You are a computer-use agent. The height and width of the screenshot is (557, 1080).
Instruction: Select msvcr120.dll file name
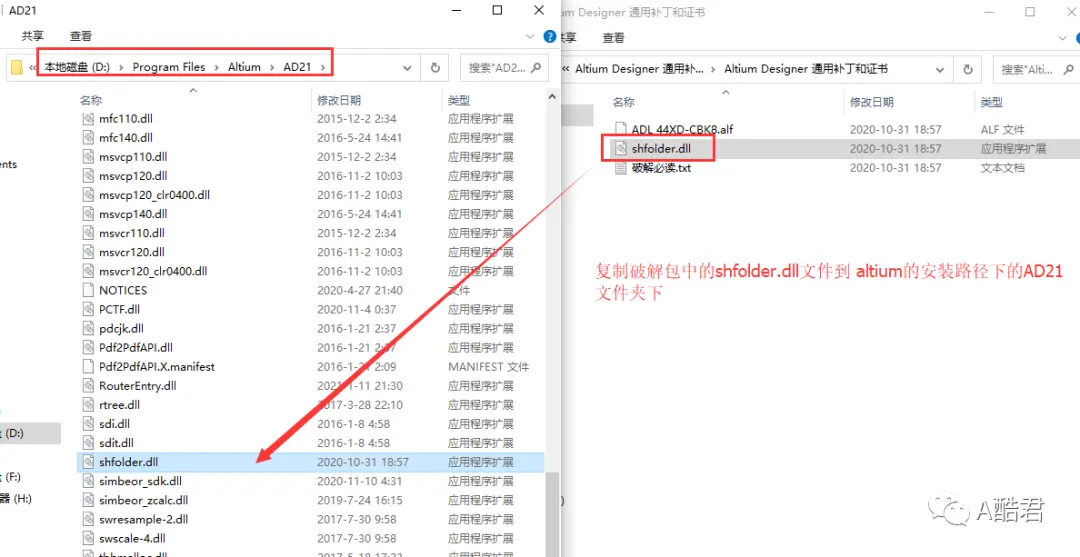coord(132,252)
